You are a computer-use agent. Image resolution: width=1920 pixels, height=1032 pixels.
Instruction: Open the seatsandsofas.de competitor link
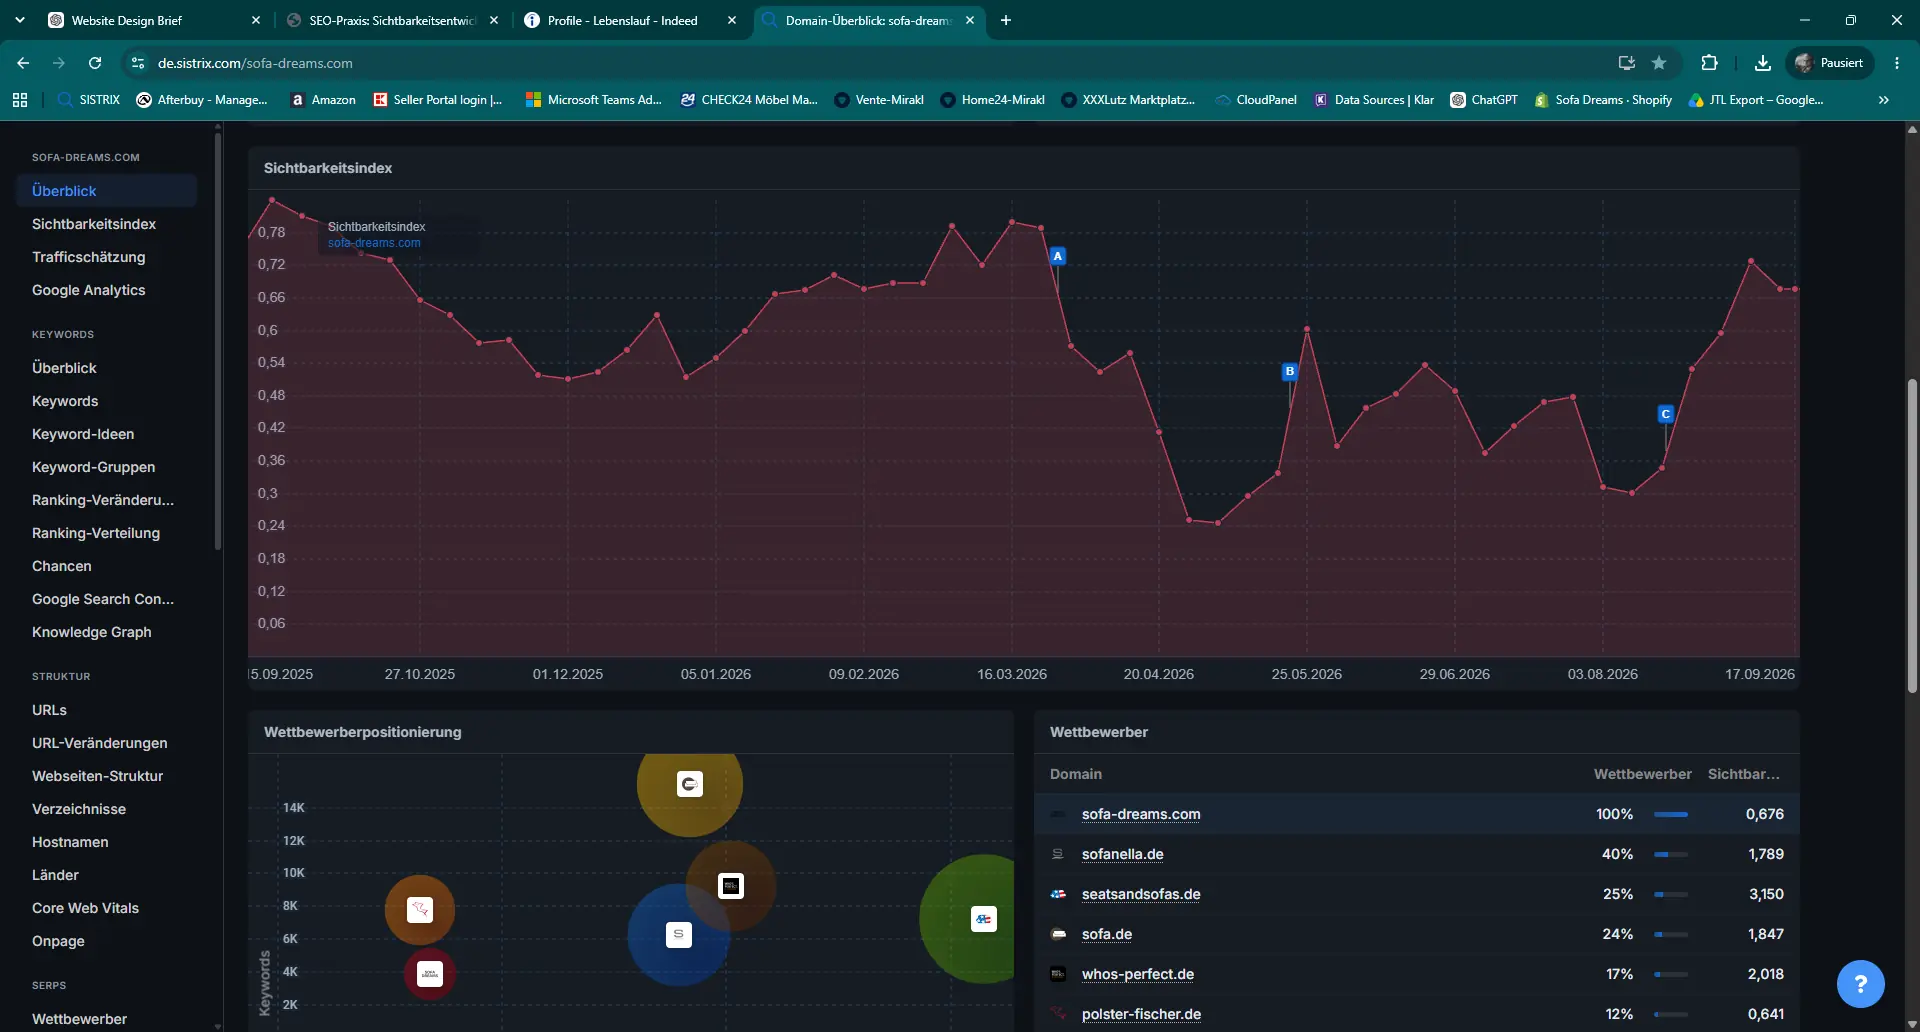click(x=1141, y=894)
